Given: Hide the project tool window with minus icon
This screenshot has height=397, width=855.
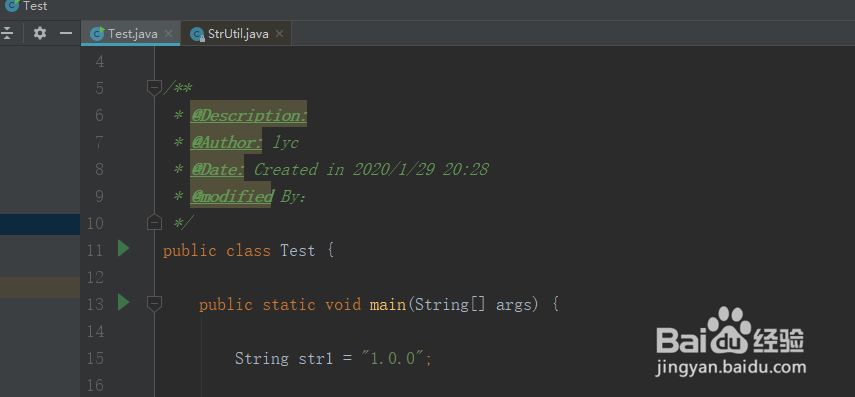Looking at the screenshot, I should click(66, 33).
